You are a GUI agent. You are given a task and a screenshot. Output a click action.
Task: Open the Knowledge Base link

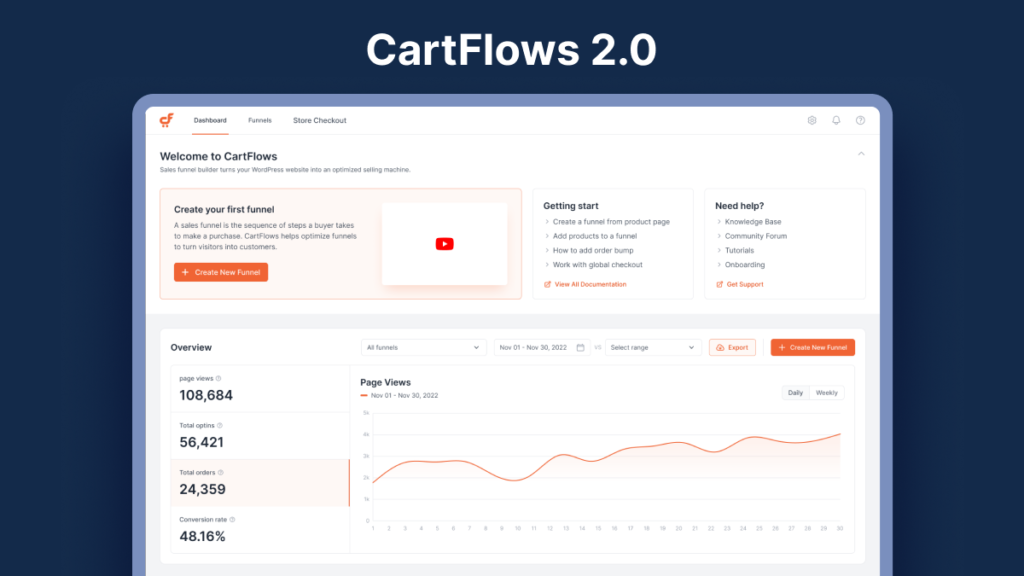pos(753,221)
